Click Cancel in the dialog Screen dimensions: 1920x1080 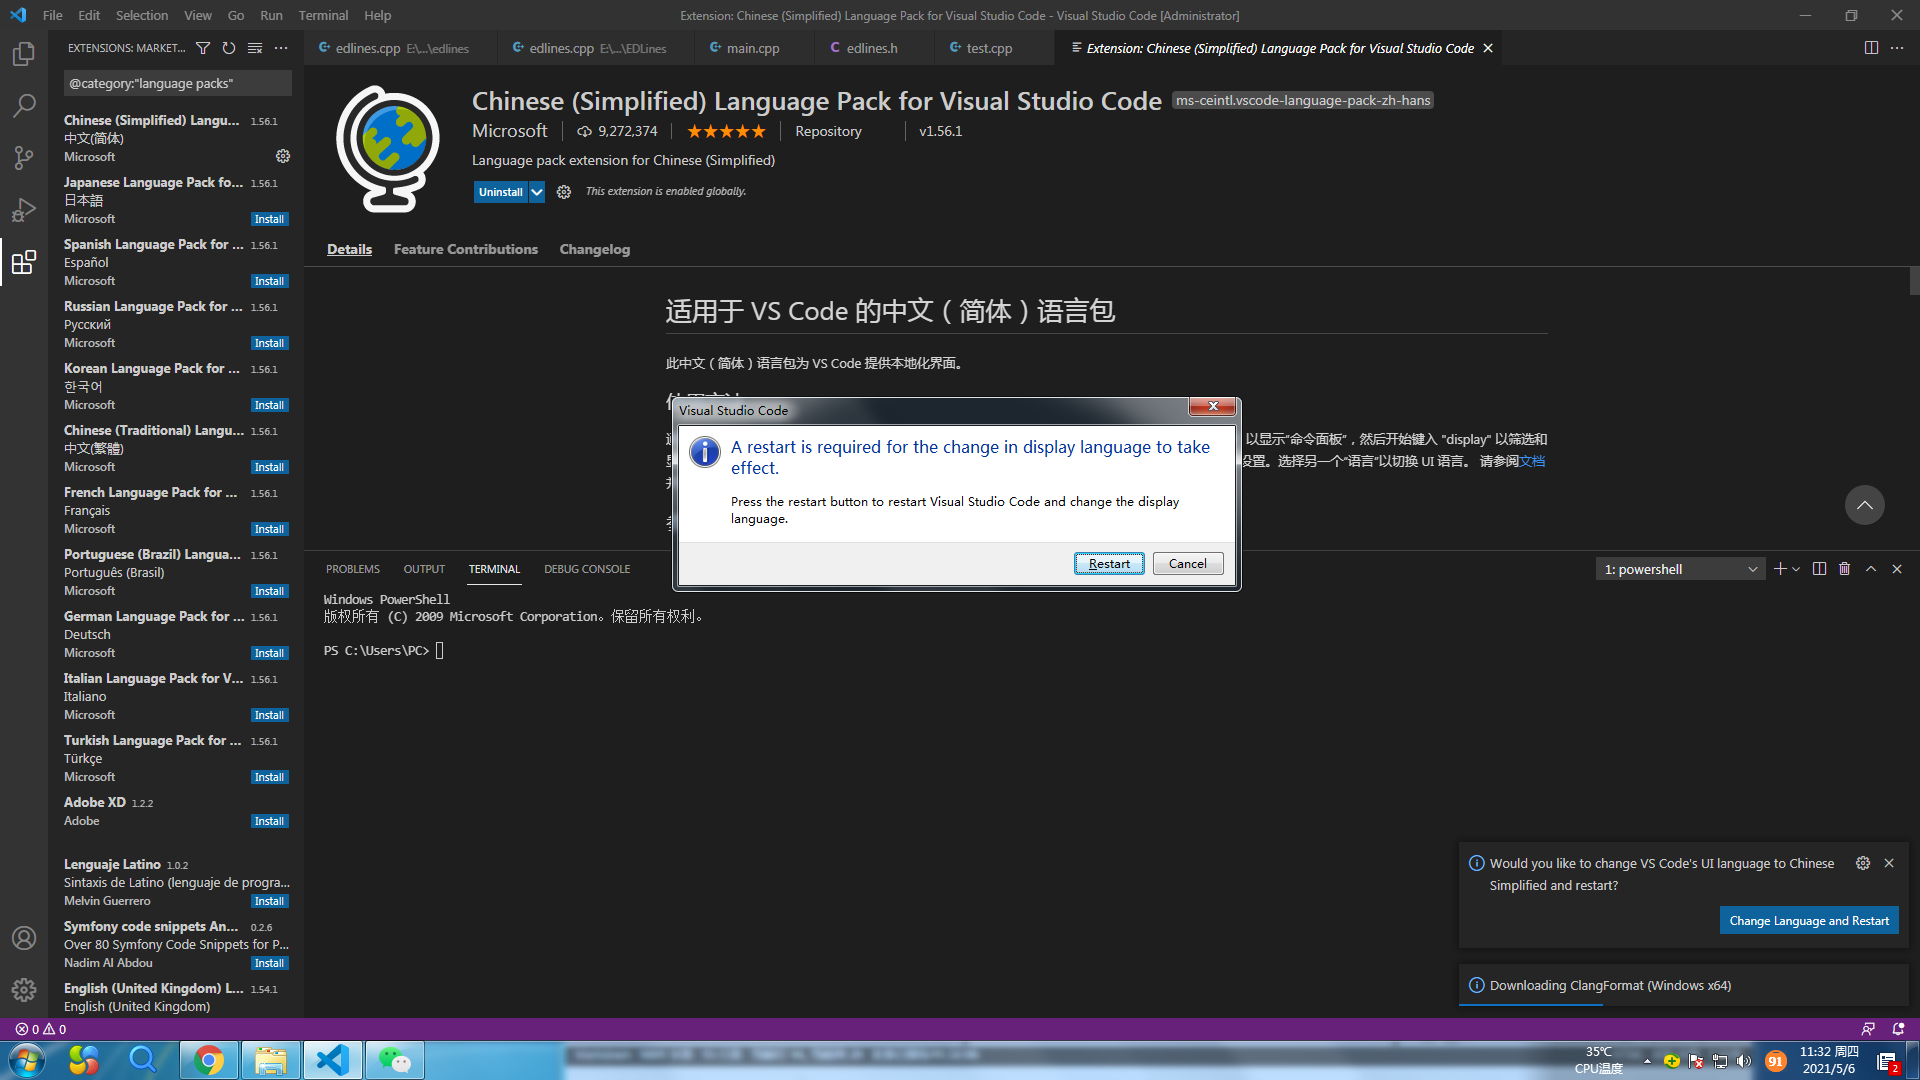(x=1188, y=564)
